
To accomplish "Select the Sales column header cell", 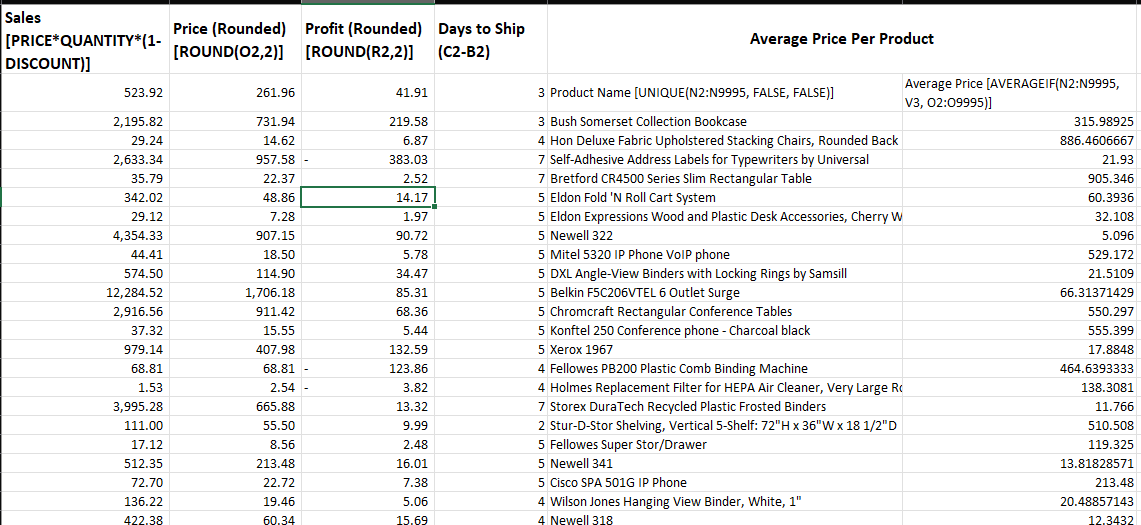I will tap(84, 39).
